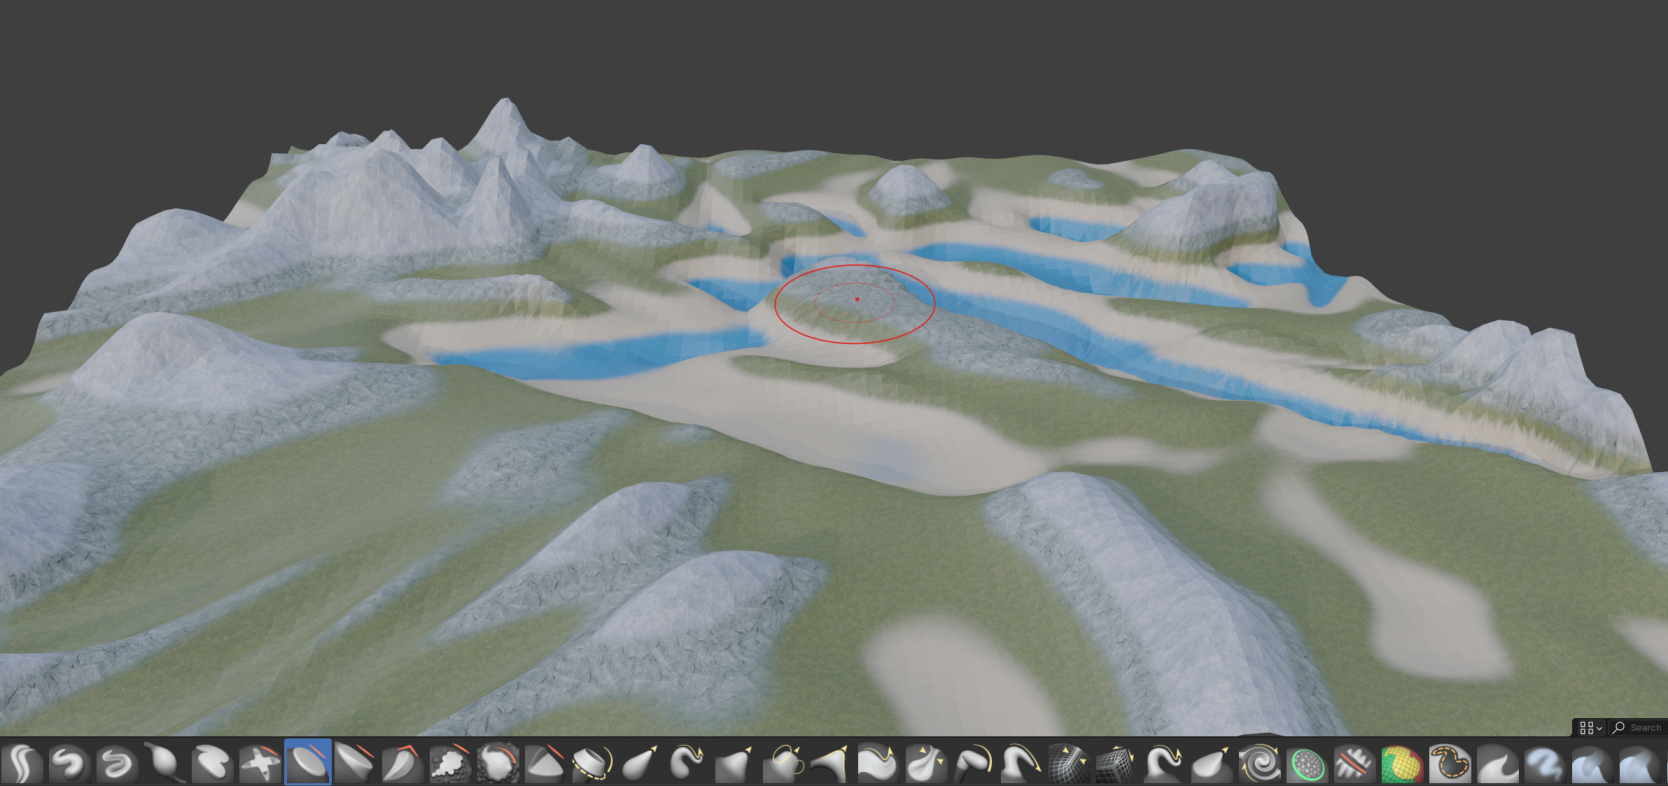
Task: Select the light cone Thumb brush with yellow tip
Action: coord(1211,763)
